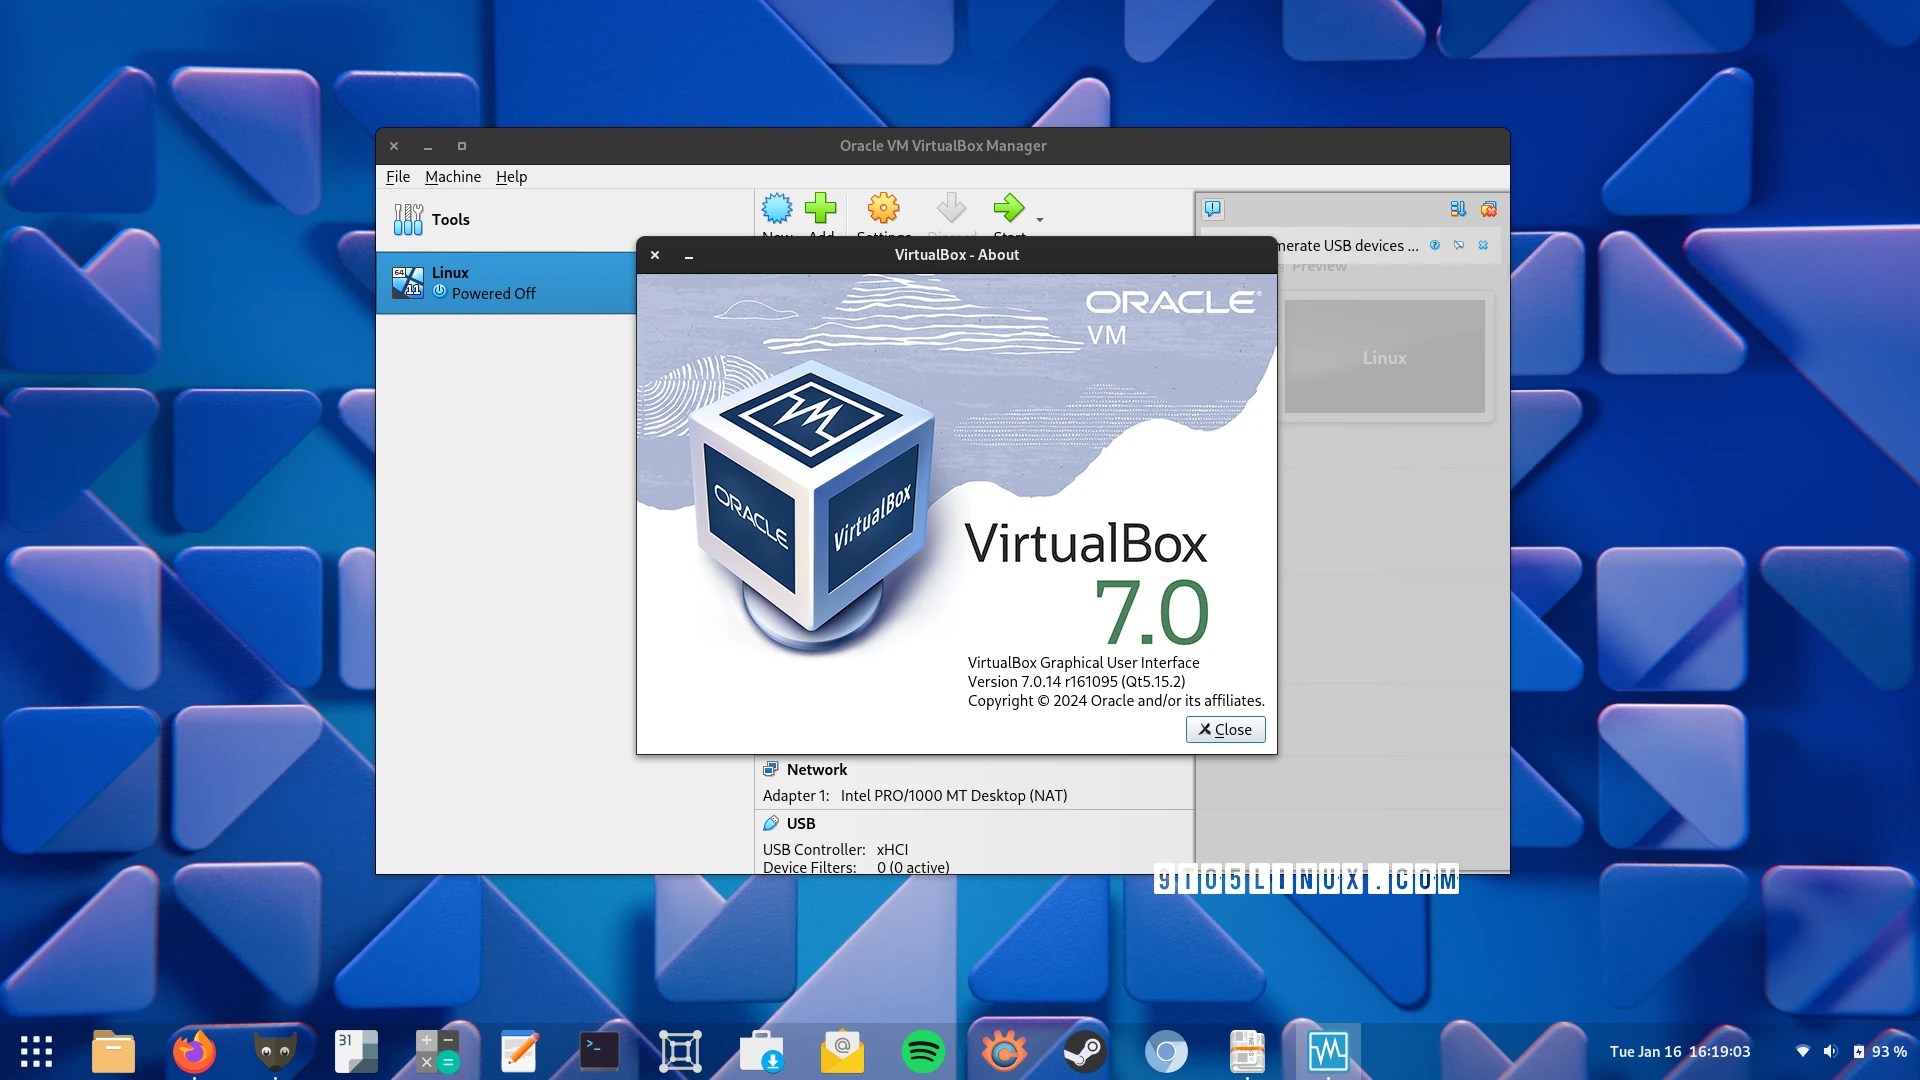Click the notification bubble icon in right panel
Image resolution: width=1920 pixels, height=1080 pixels.
click(1214, 209)
